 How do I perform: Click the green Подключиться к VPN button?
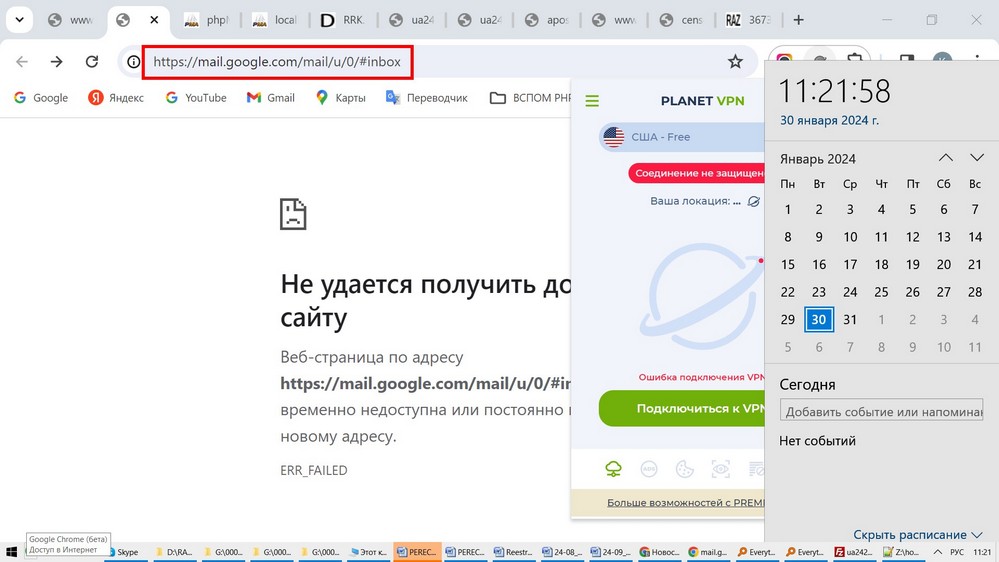tap(681, 408)
